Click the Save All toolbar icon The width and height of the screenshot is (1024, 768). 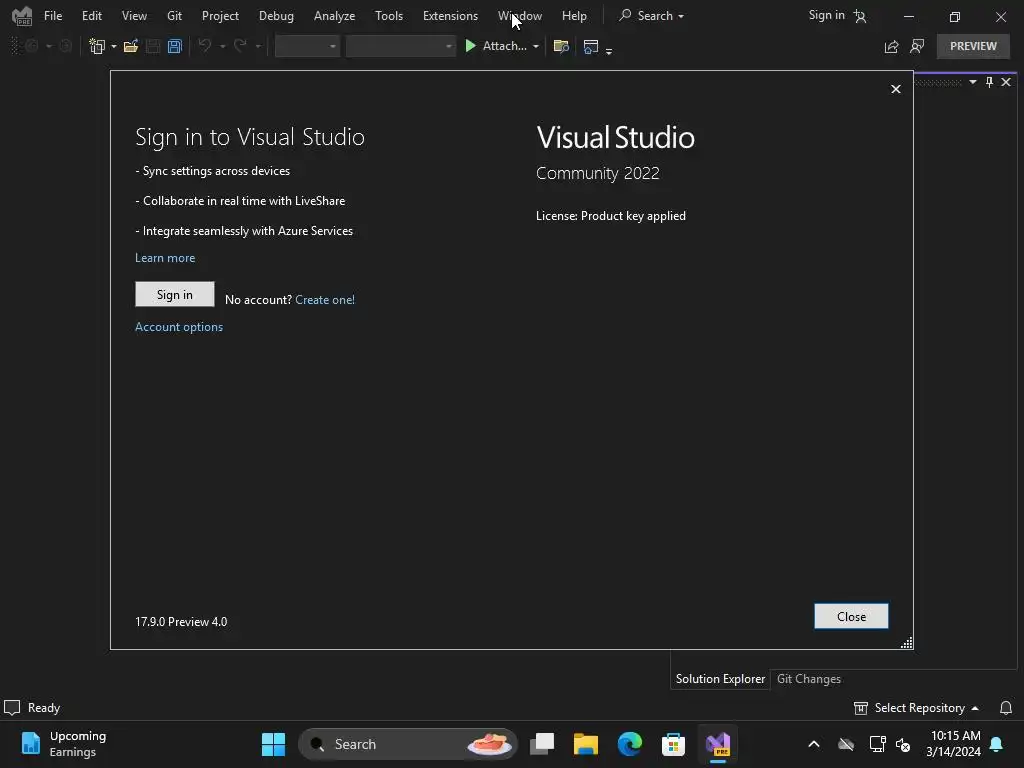[174, 46]
